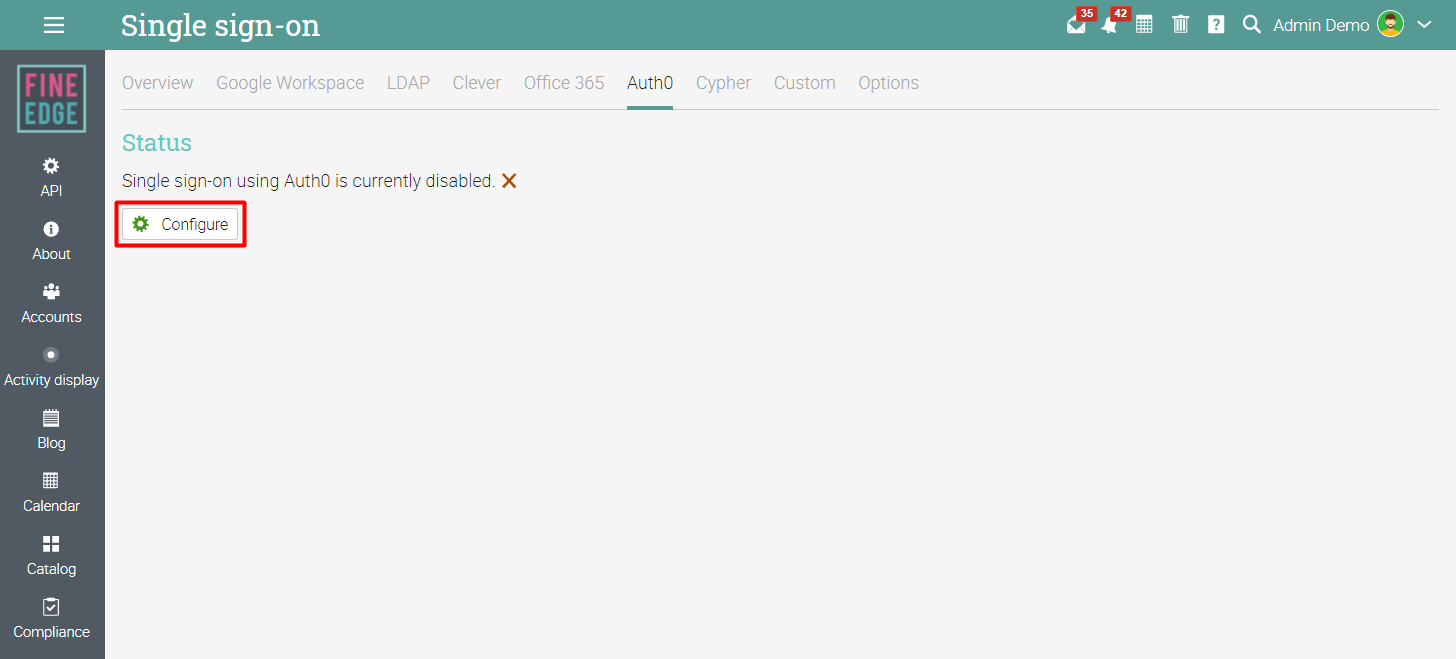Click the Admin Demo avatar
Image resolution: width=1456 pixels, height=659 pixels.
[x=1390, y=25]
